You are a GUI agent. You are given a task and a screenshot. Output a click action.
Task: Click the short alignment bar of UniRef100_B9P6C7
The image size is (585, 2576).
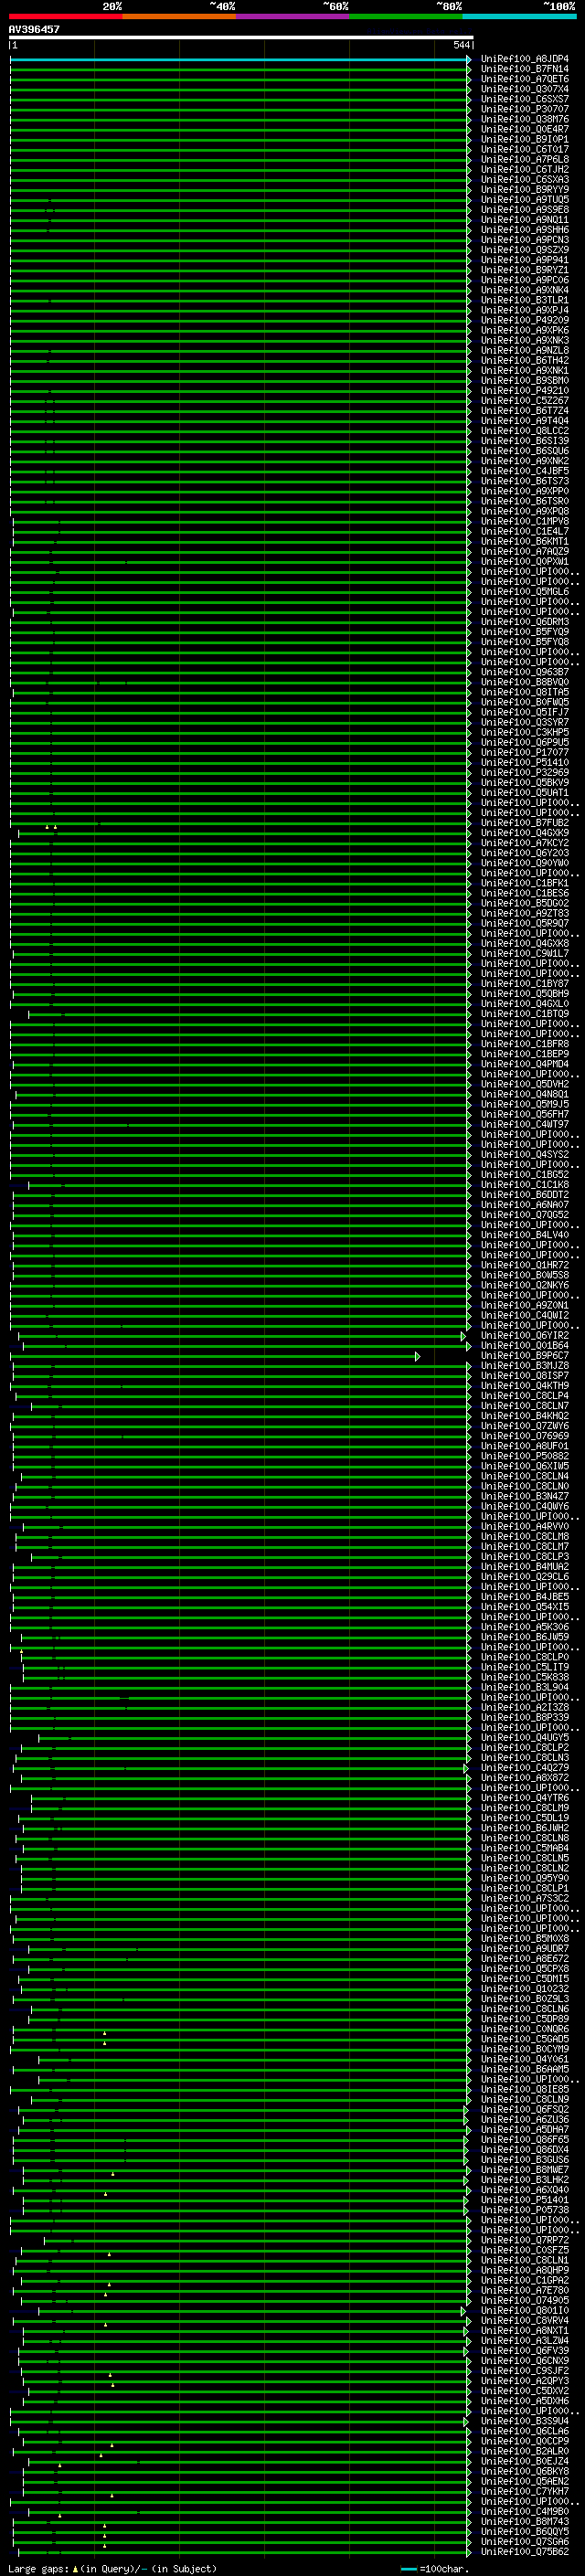[x=214, y=1356]
